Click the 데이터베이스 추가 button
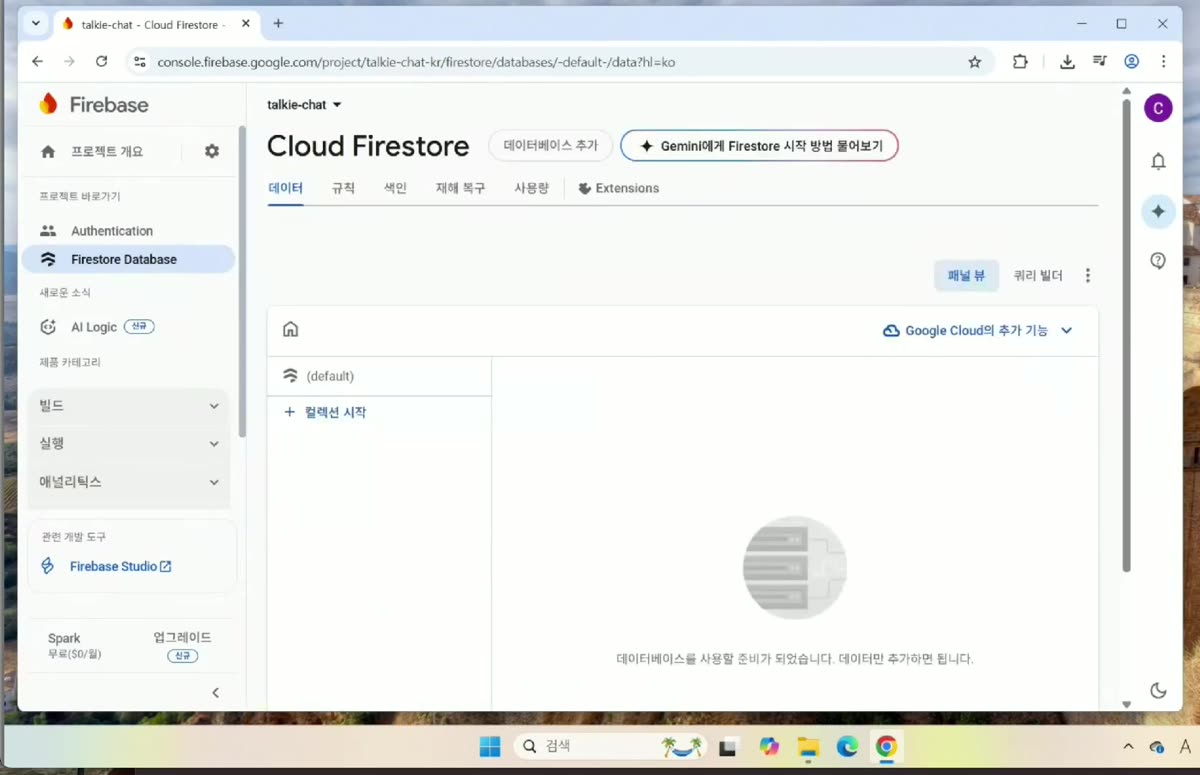The image size is (1200, 775). (550, 146)
